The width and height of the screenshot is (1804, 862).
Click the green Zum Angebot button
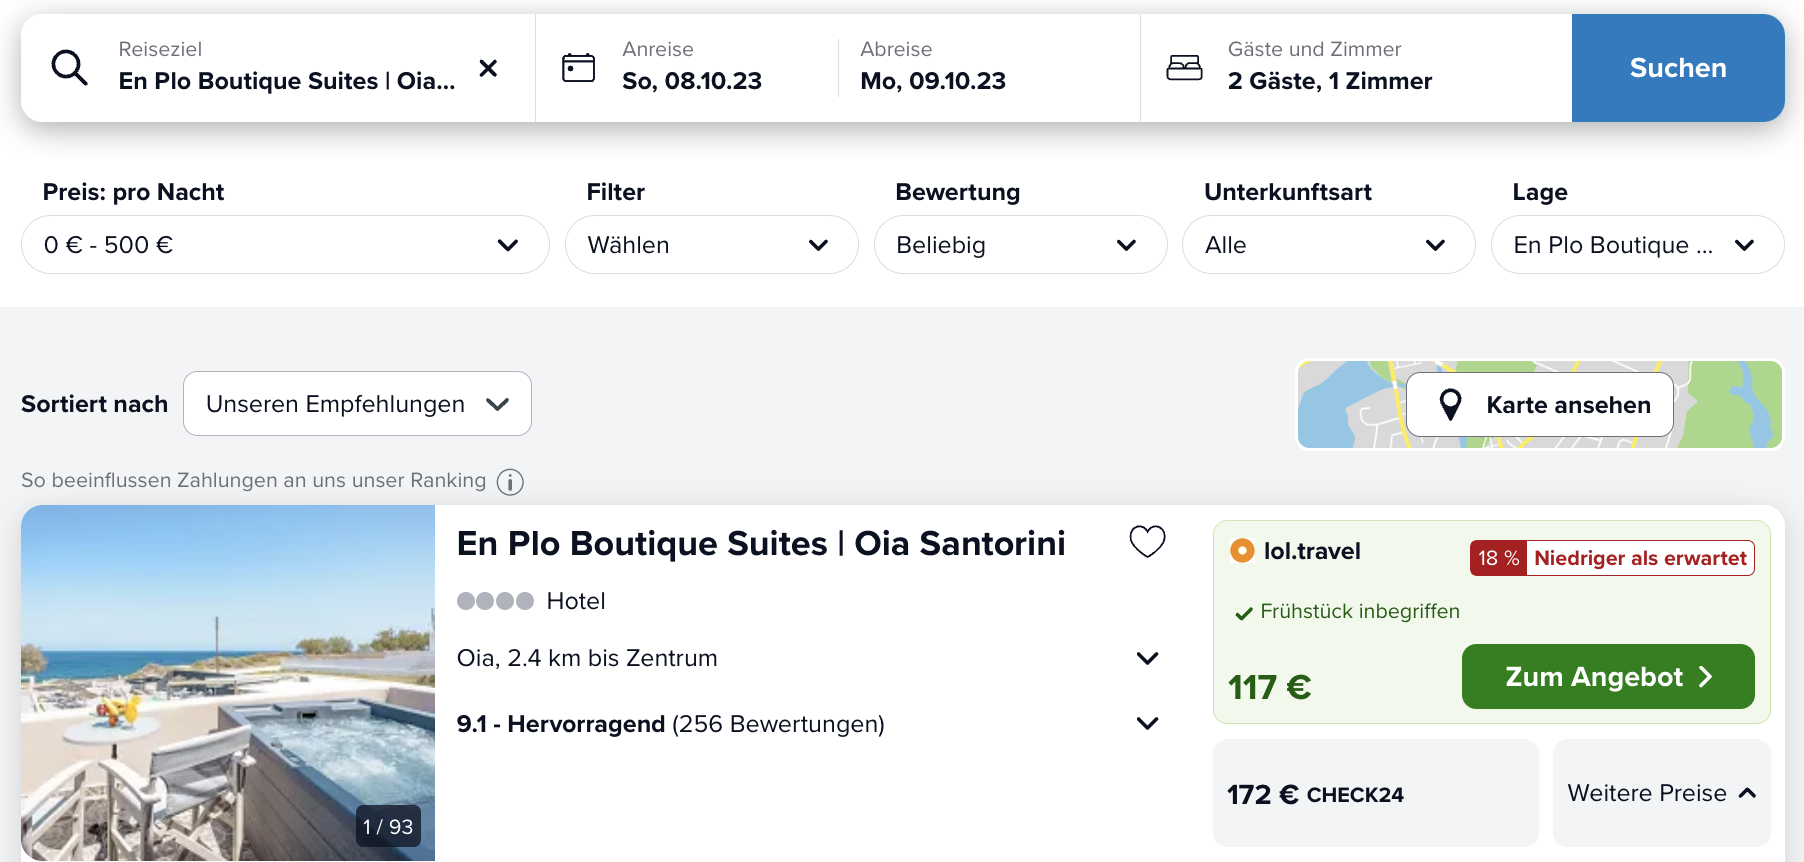point(1608,677)
